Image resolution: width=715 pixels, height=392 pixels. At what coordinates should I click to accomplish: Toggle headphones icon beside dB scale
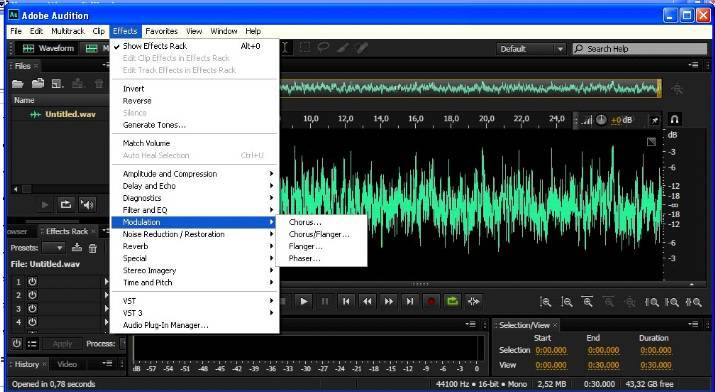coord(674,119)
